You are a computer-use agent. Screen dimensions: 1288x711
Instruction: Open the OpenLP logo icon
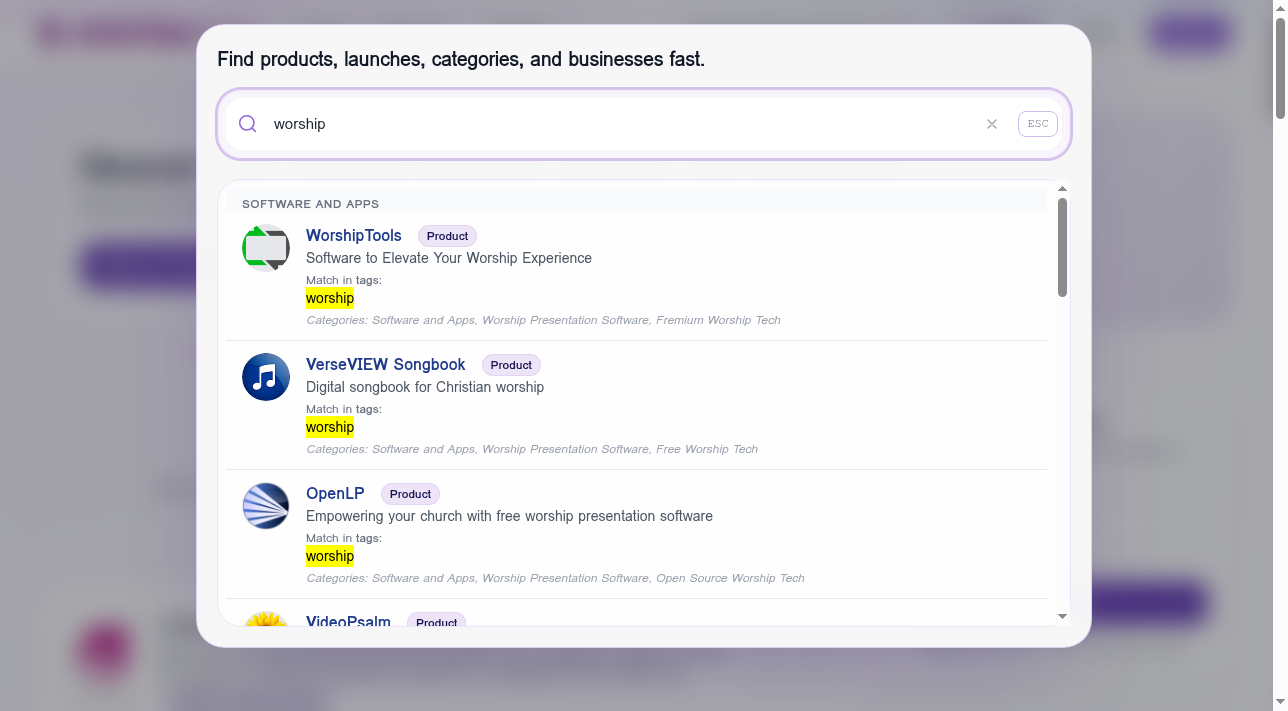266,506
